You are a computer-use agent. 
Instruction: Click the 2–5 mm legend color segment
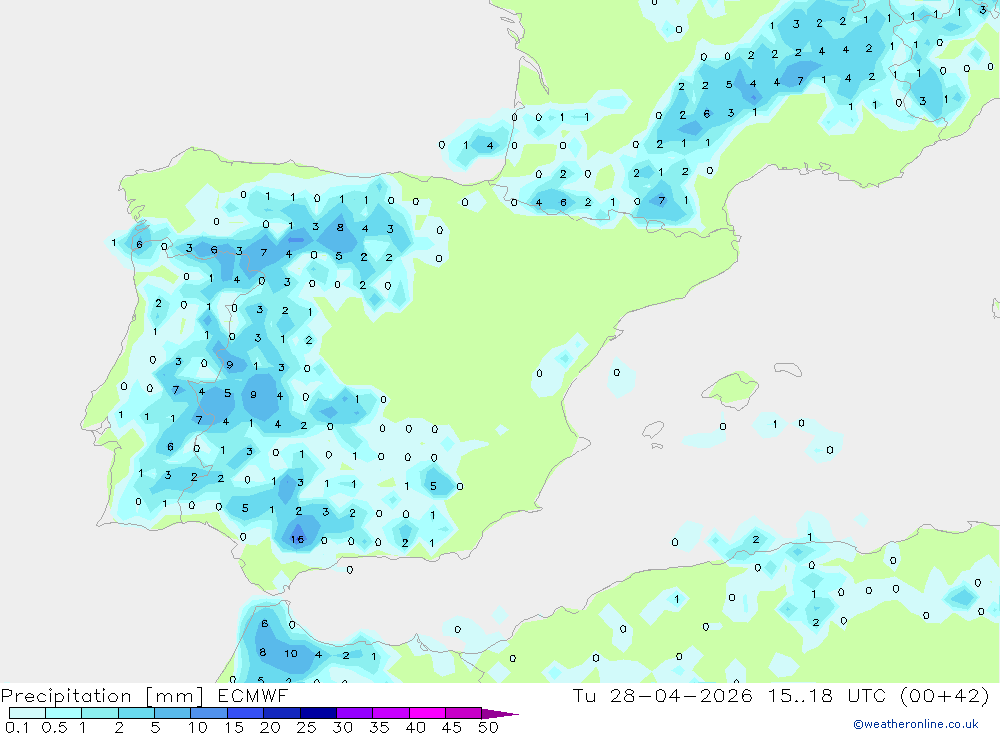pos(136,713)
